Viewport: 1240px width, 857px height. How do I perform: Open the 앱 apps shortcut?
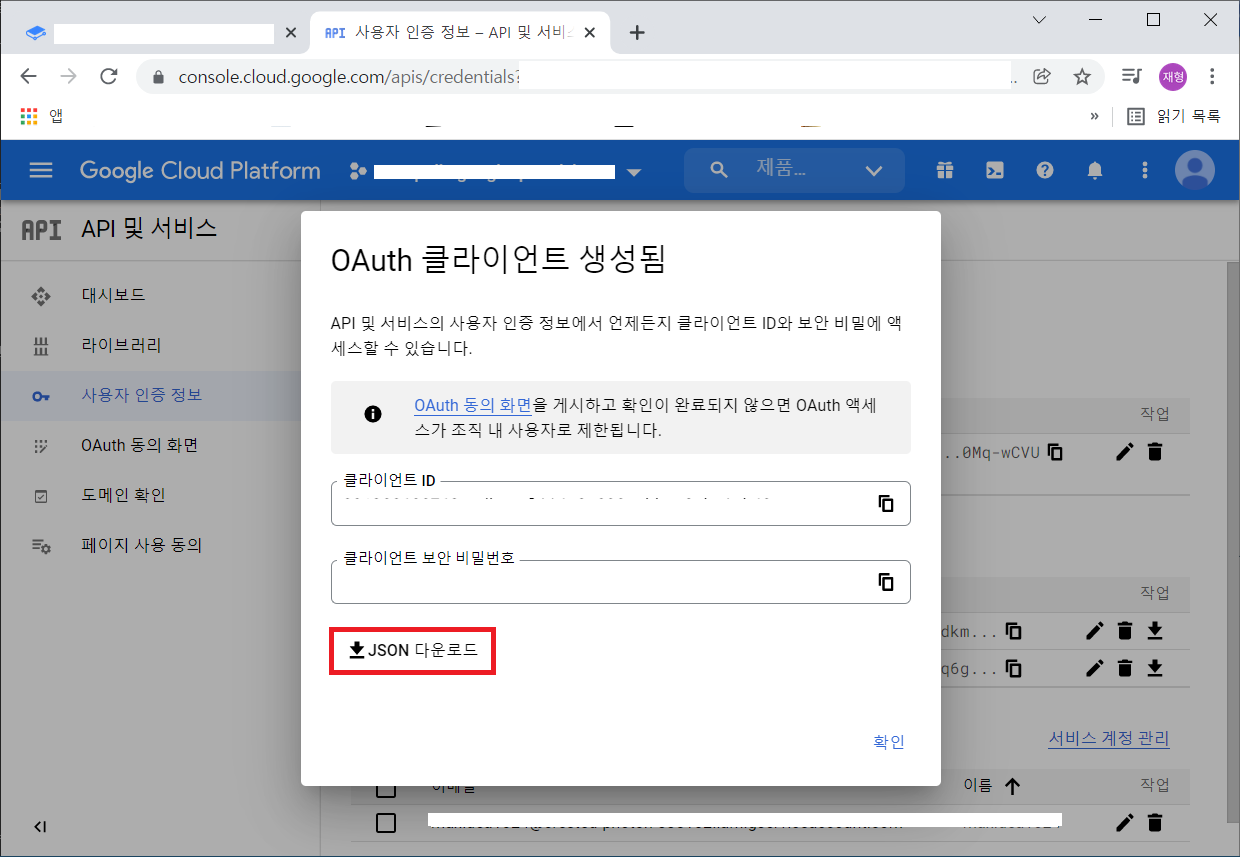(42, 116)
